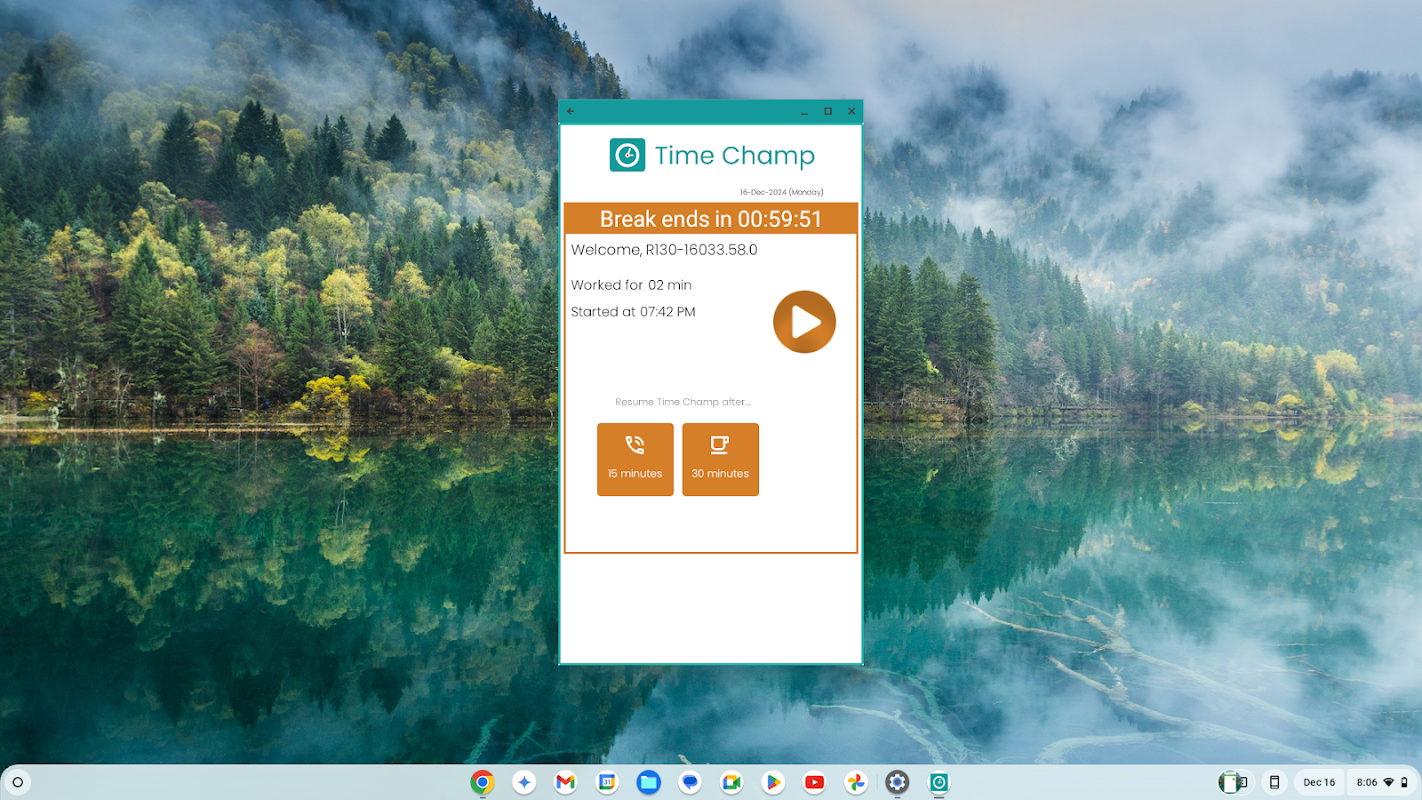Open quick settings from the 8:06 clock
This screenshot has width=1422, height=800.
(1383, 782)
